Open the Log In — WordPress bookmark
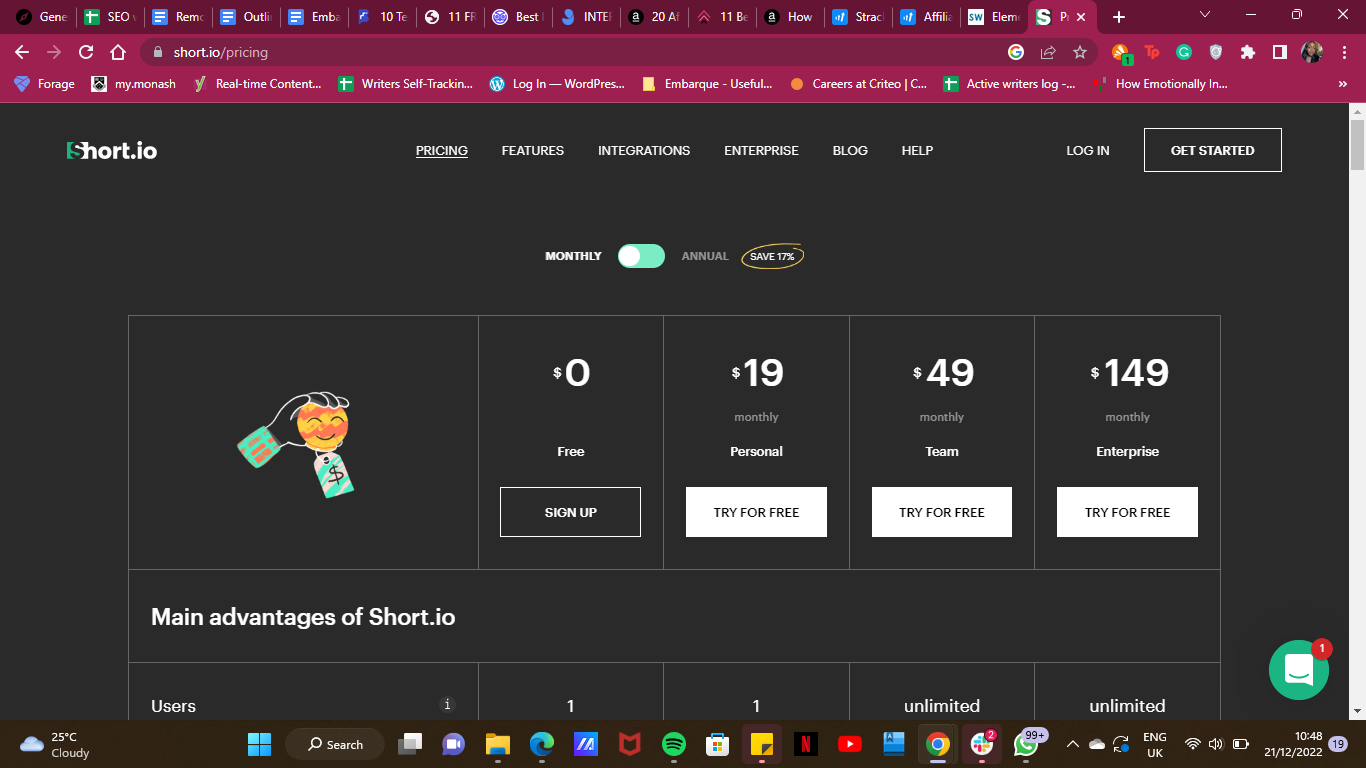Image resolution: width=1366 pixels, height=768 pixels. tap(557, 84)
